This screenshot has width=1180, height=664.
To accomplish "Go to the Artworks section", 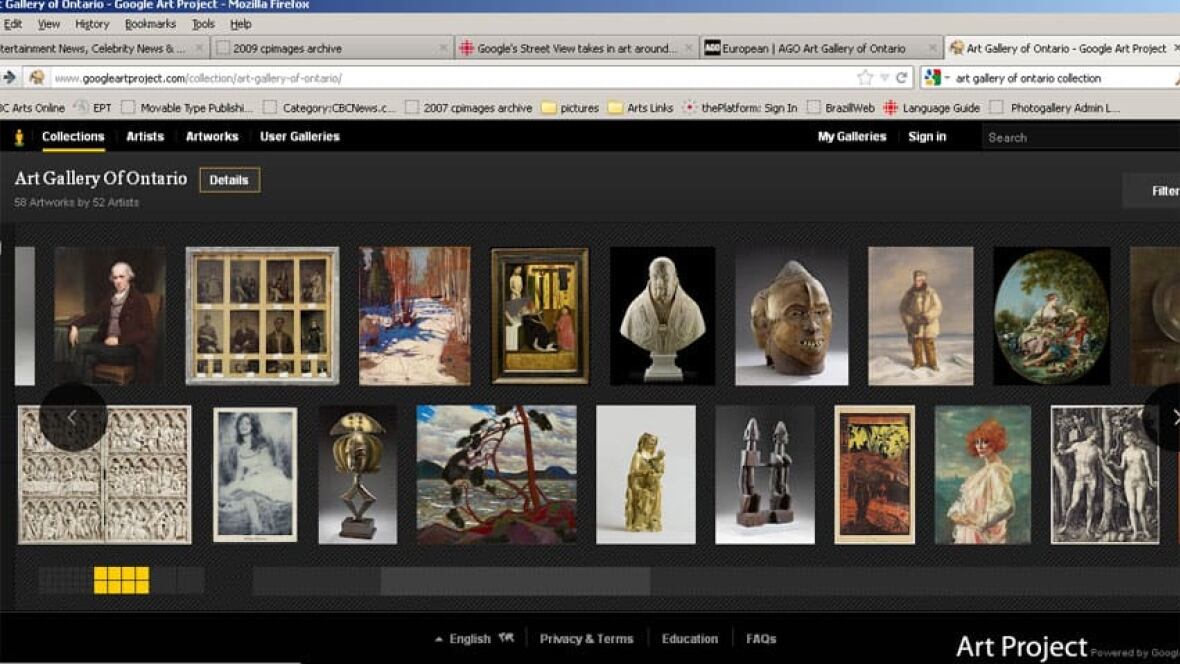I will pyautogui.click(x=212, y=137).
